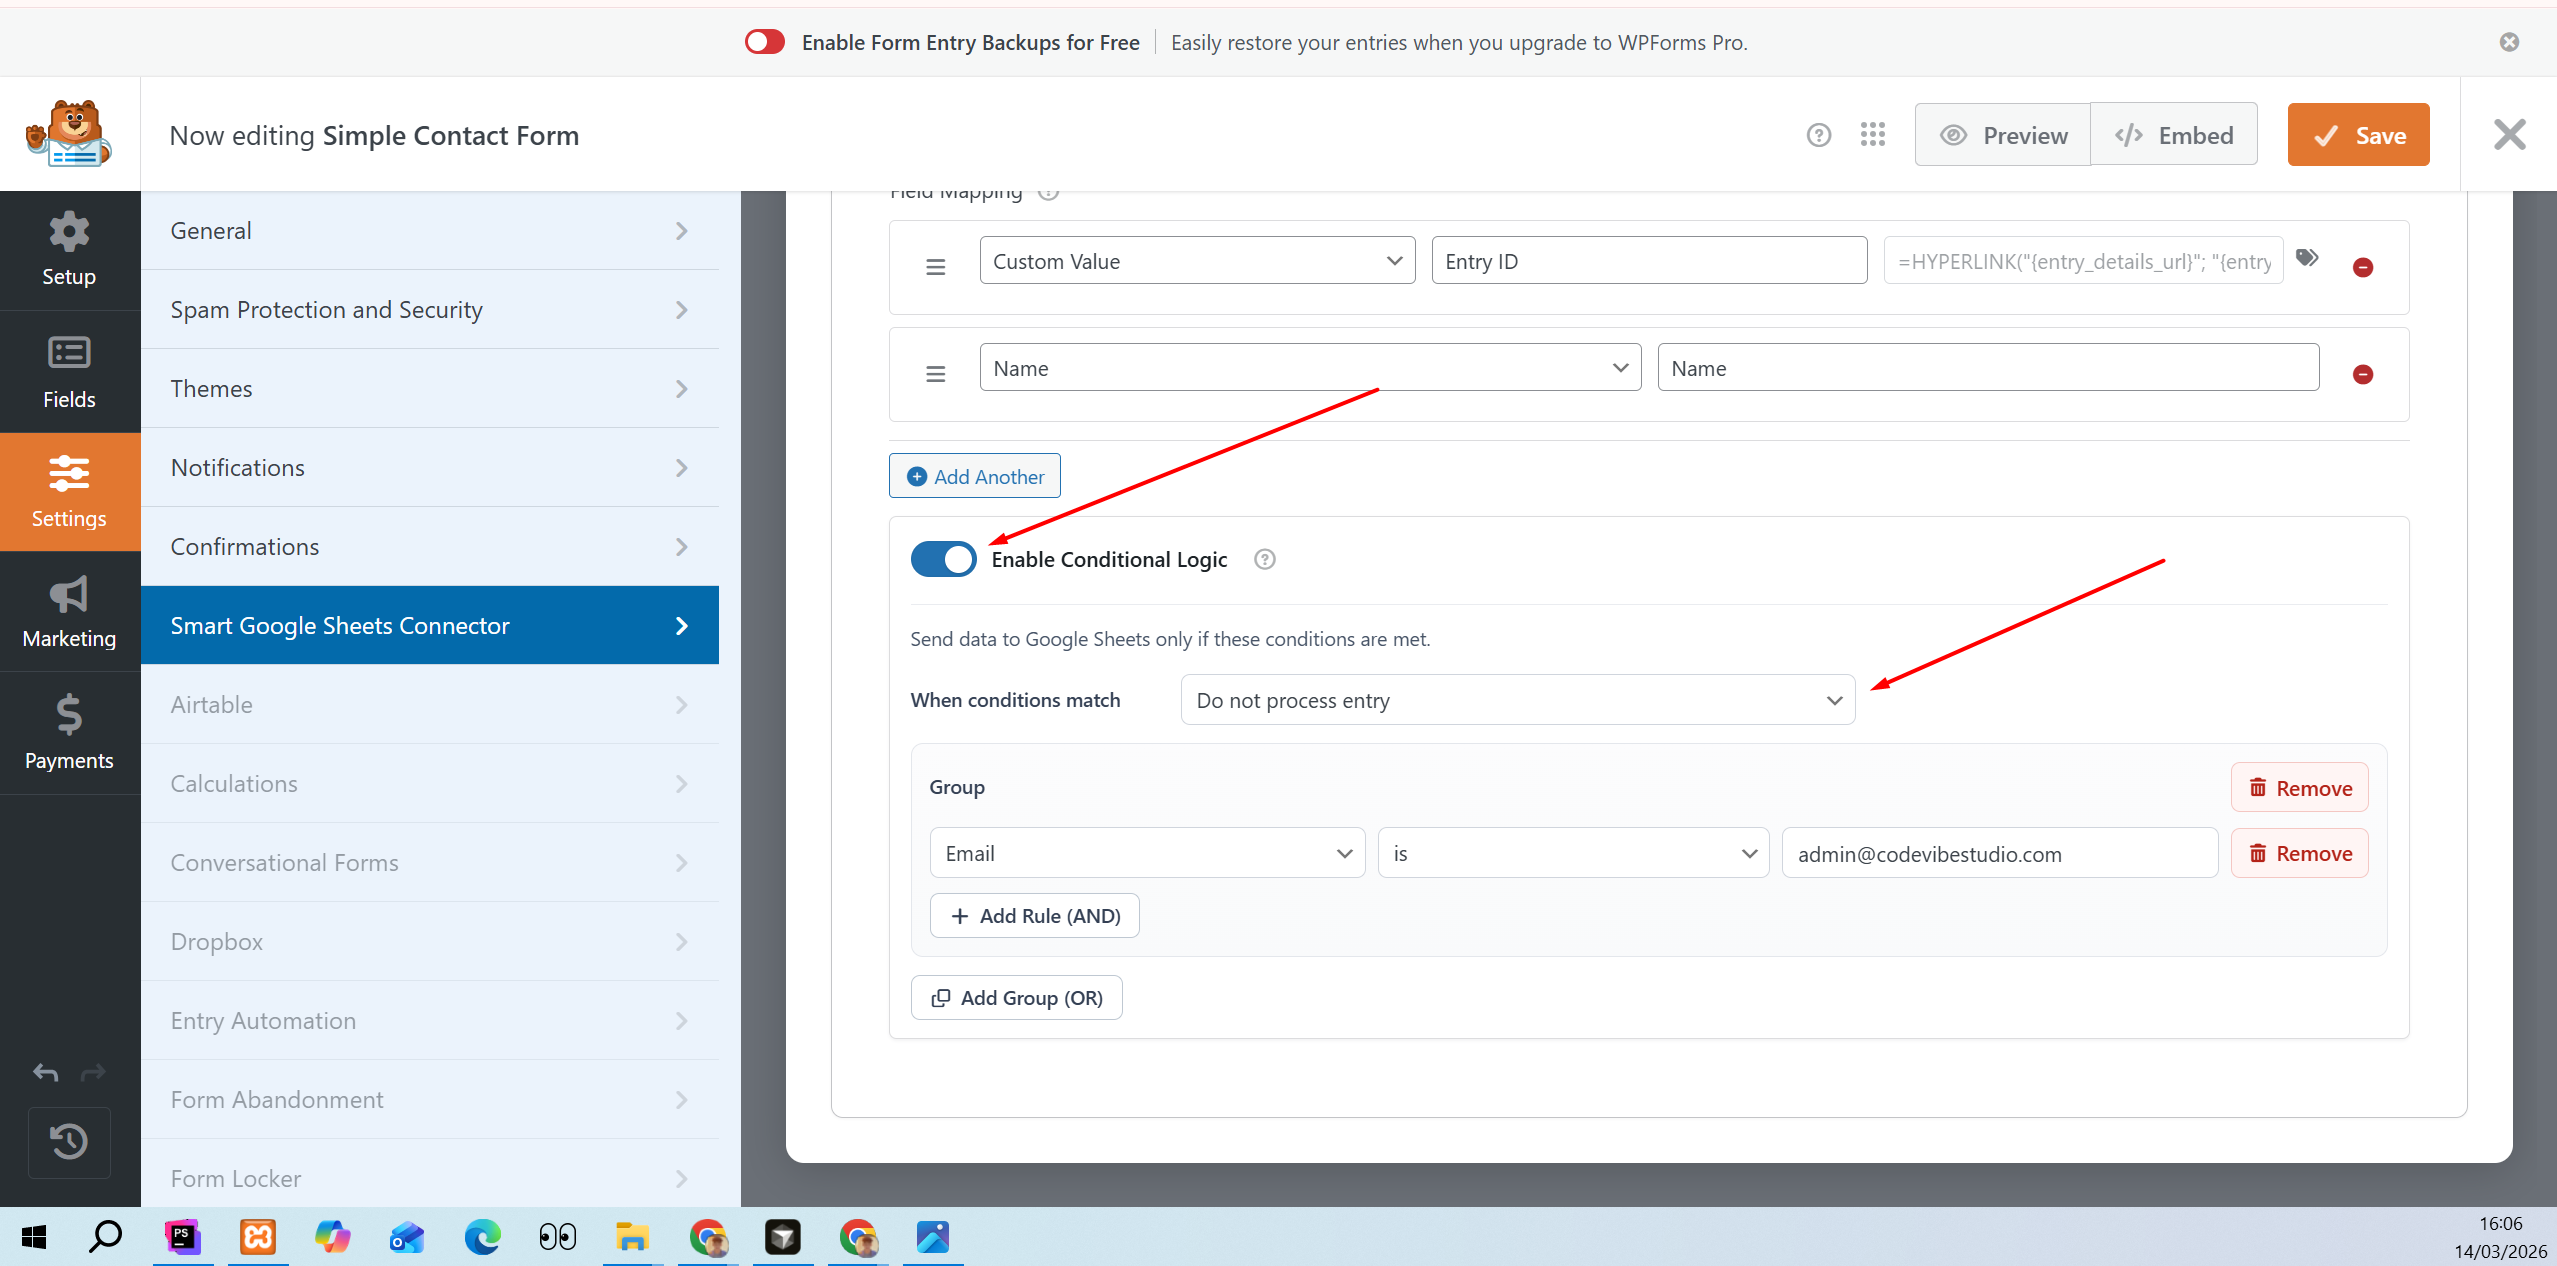Open the Notifications settings section

point(430,468)
